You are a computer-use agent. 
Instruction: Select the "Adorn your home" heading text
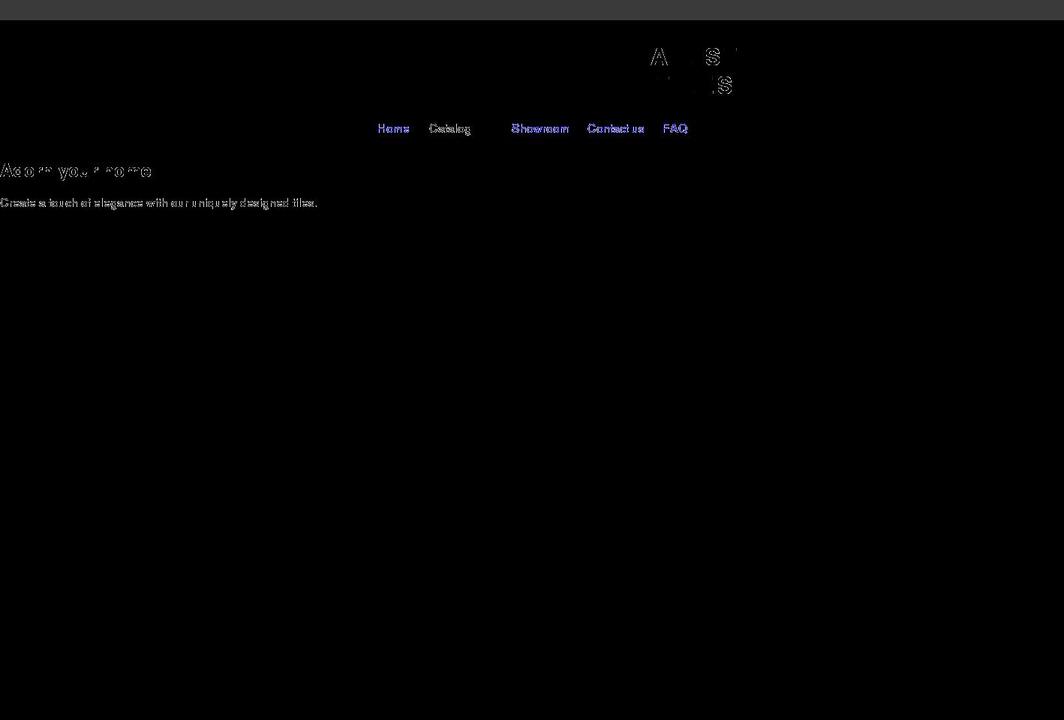click(x=75, y=171)
